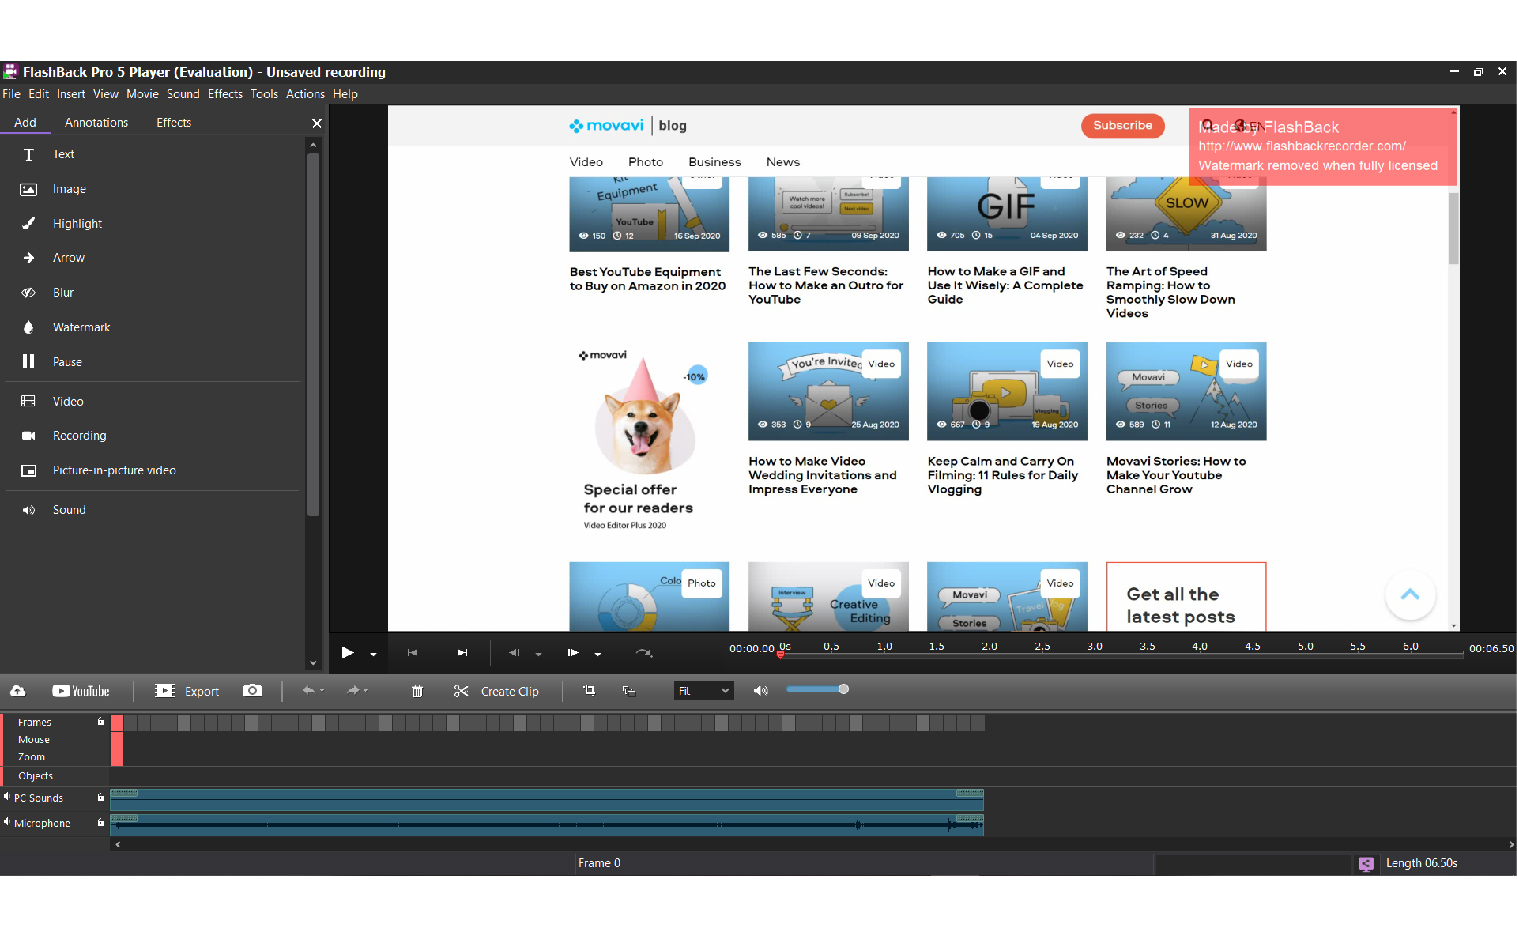Click the resize movie icon beside crop
The image size is (1517, 938).
pos(629,691)
